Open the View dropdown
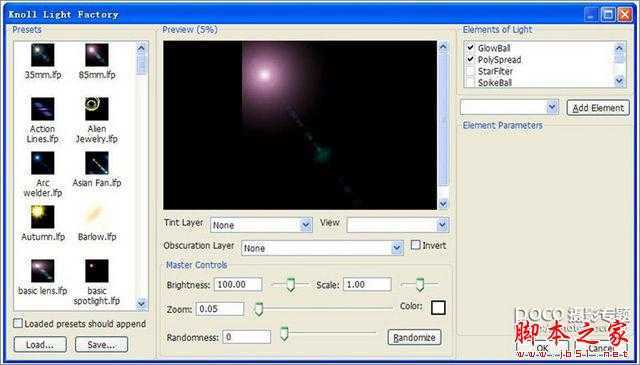Viewport: 640px width, 365px height. pyautogui.click(x=442, y=225)
